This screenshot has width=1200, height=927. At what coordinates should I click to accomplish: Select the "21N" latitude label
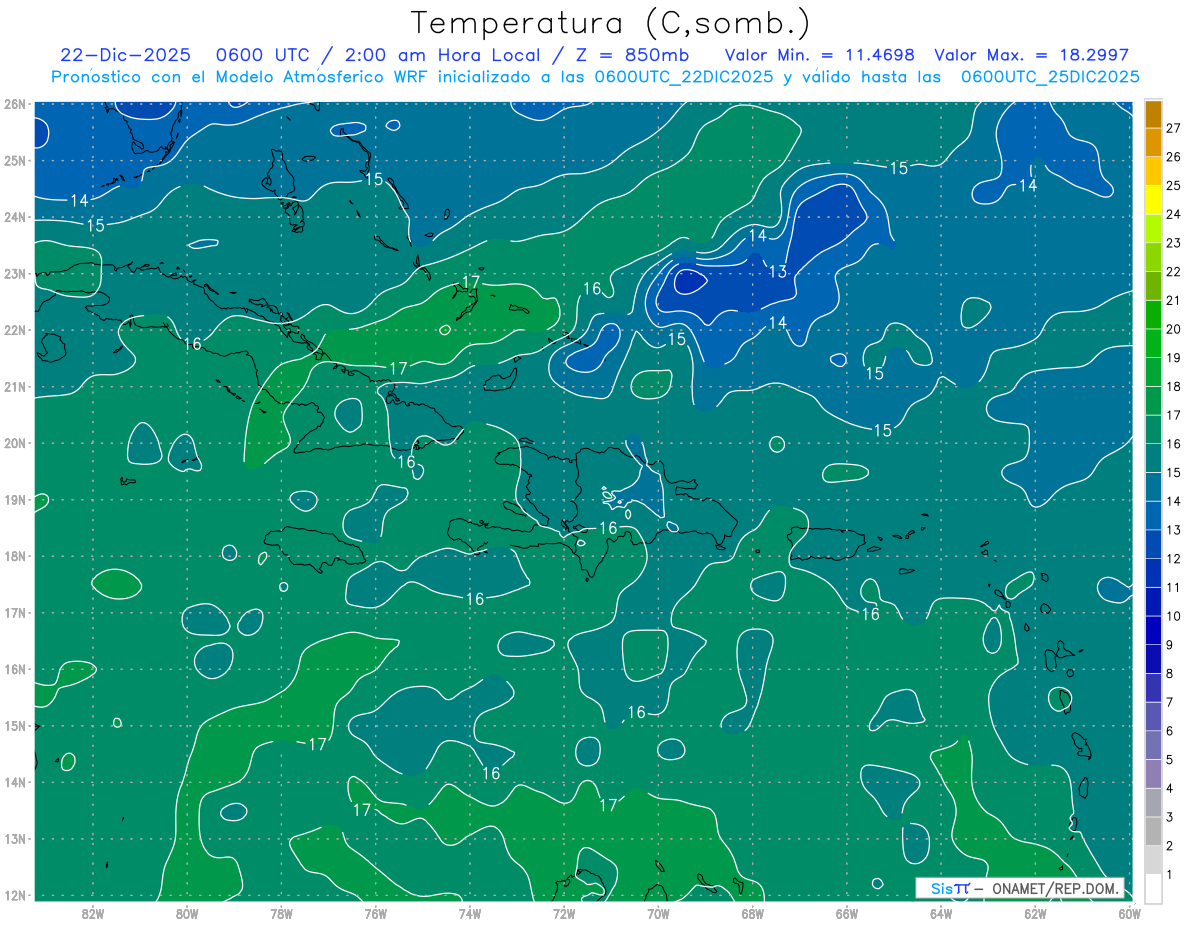pyautogui.click(x=14, y=386)
